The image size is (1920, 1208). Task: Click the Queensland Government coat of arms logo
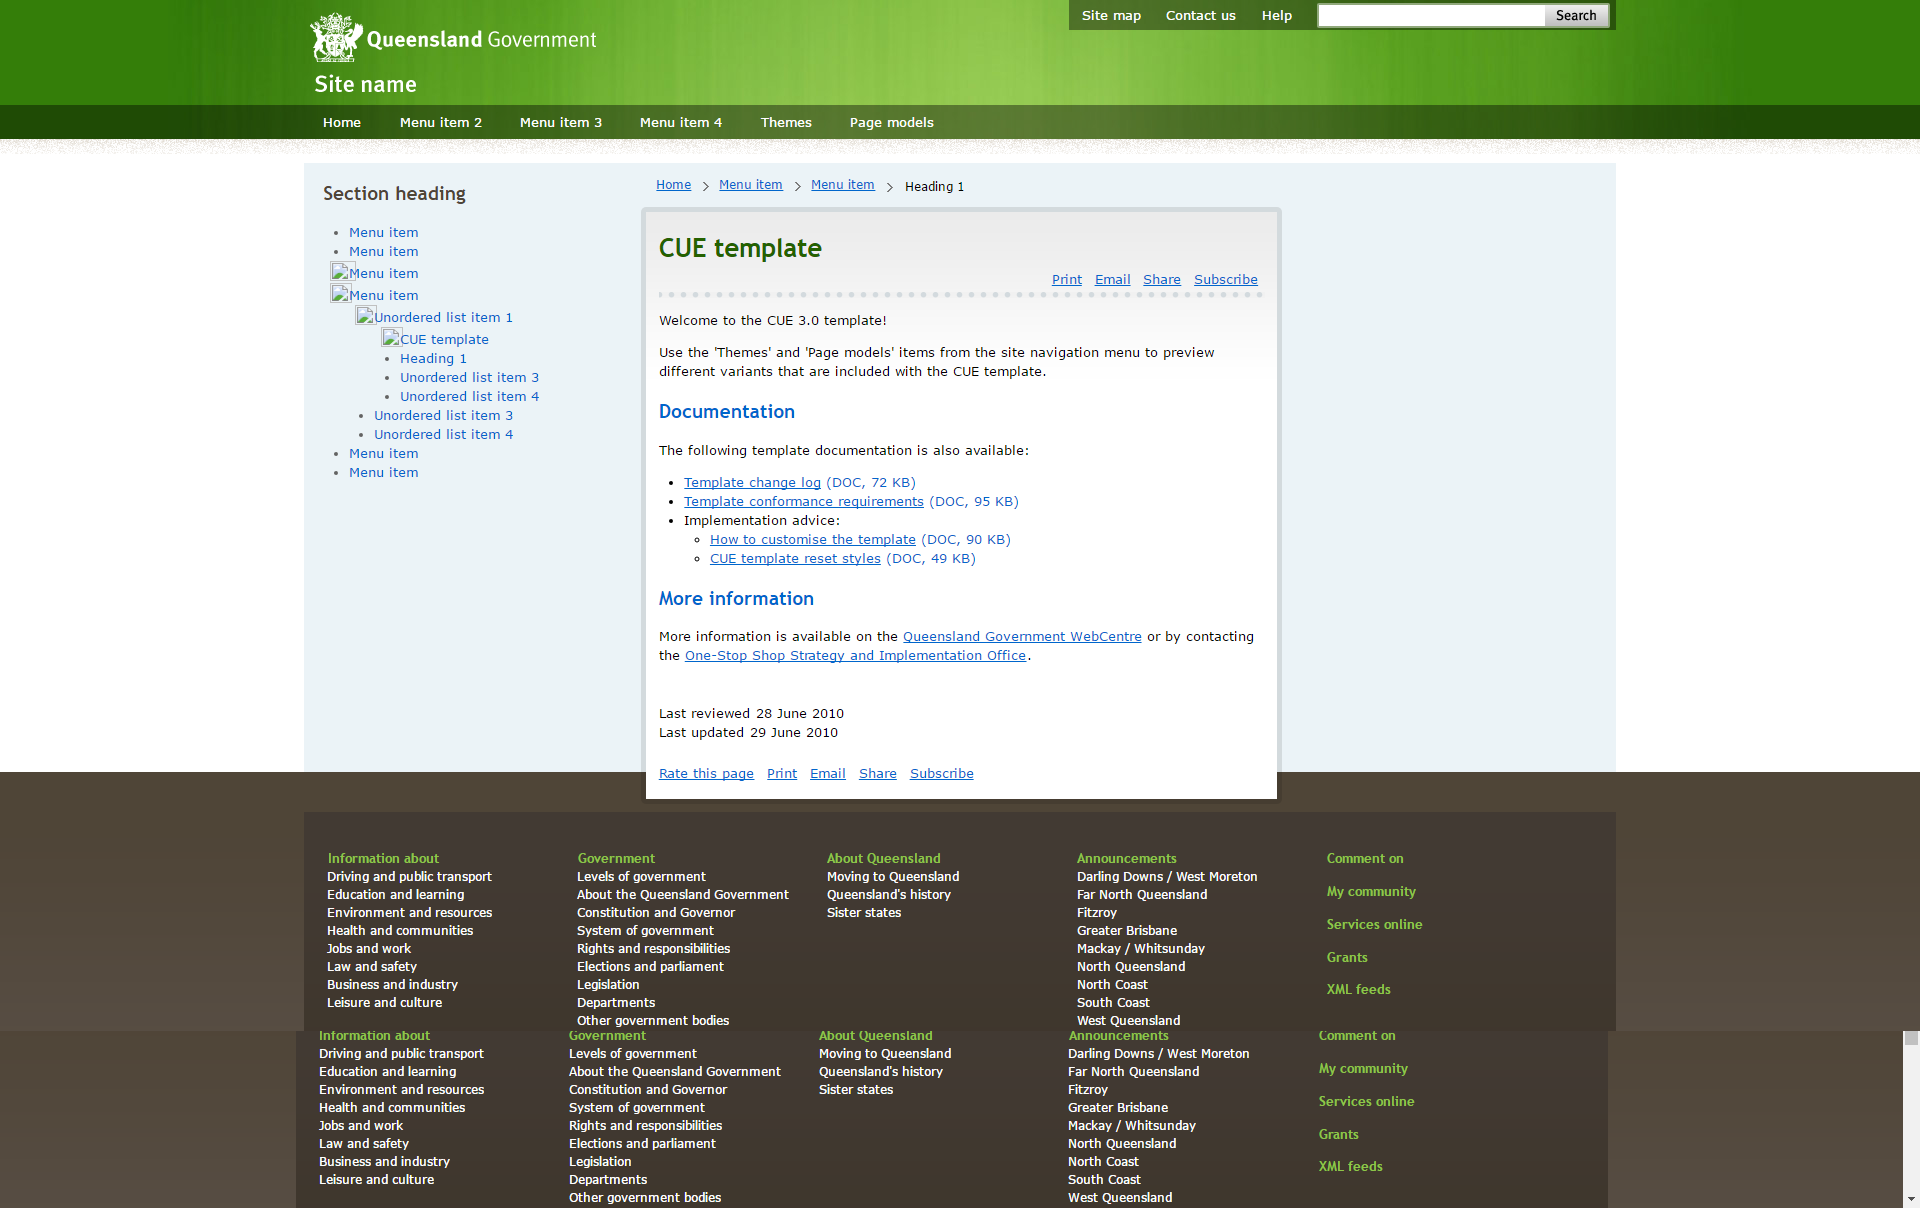(336, 38)
